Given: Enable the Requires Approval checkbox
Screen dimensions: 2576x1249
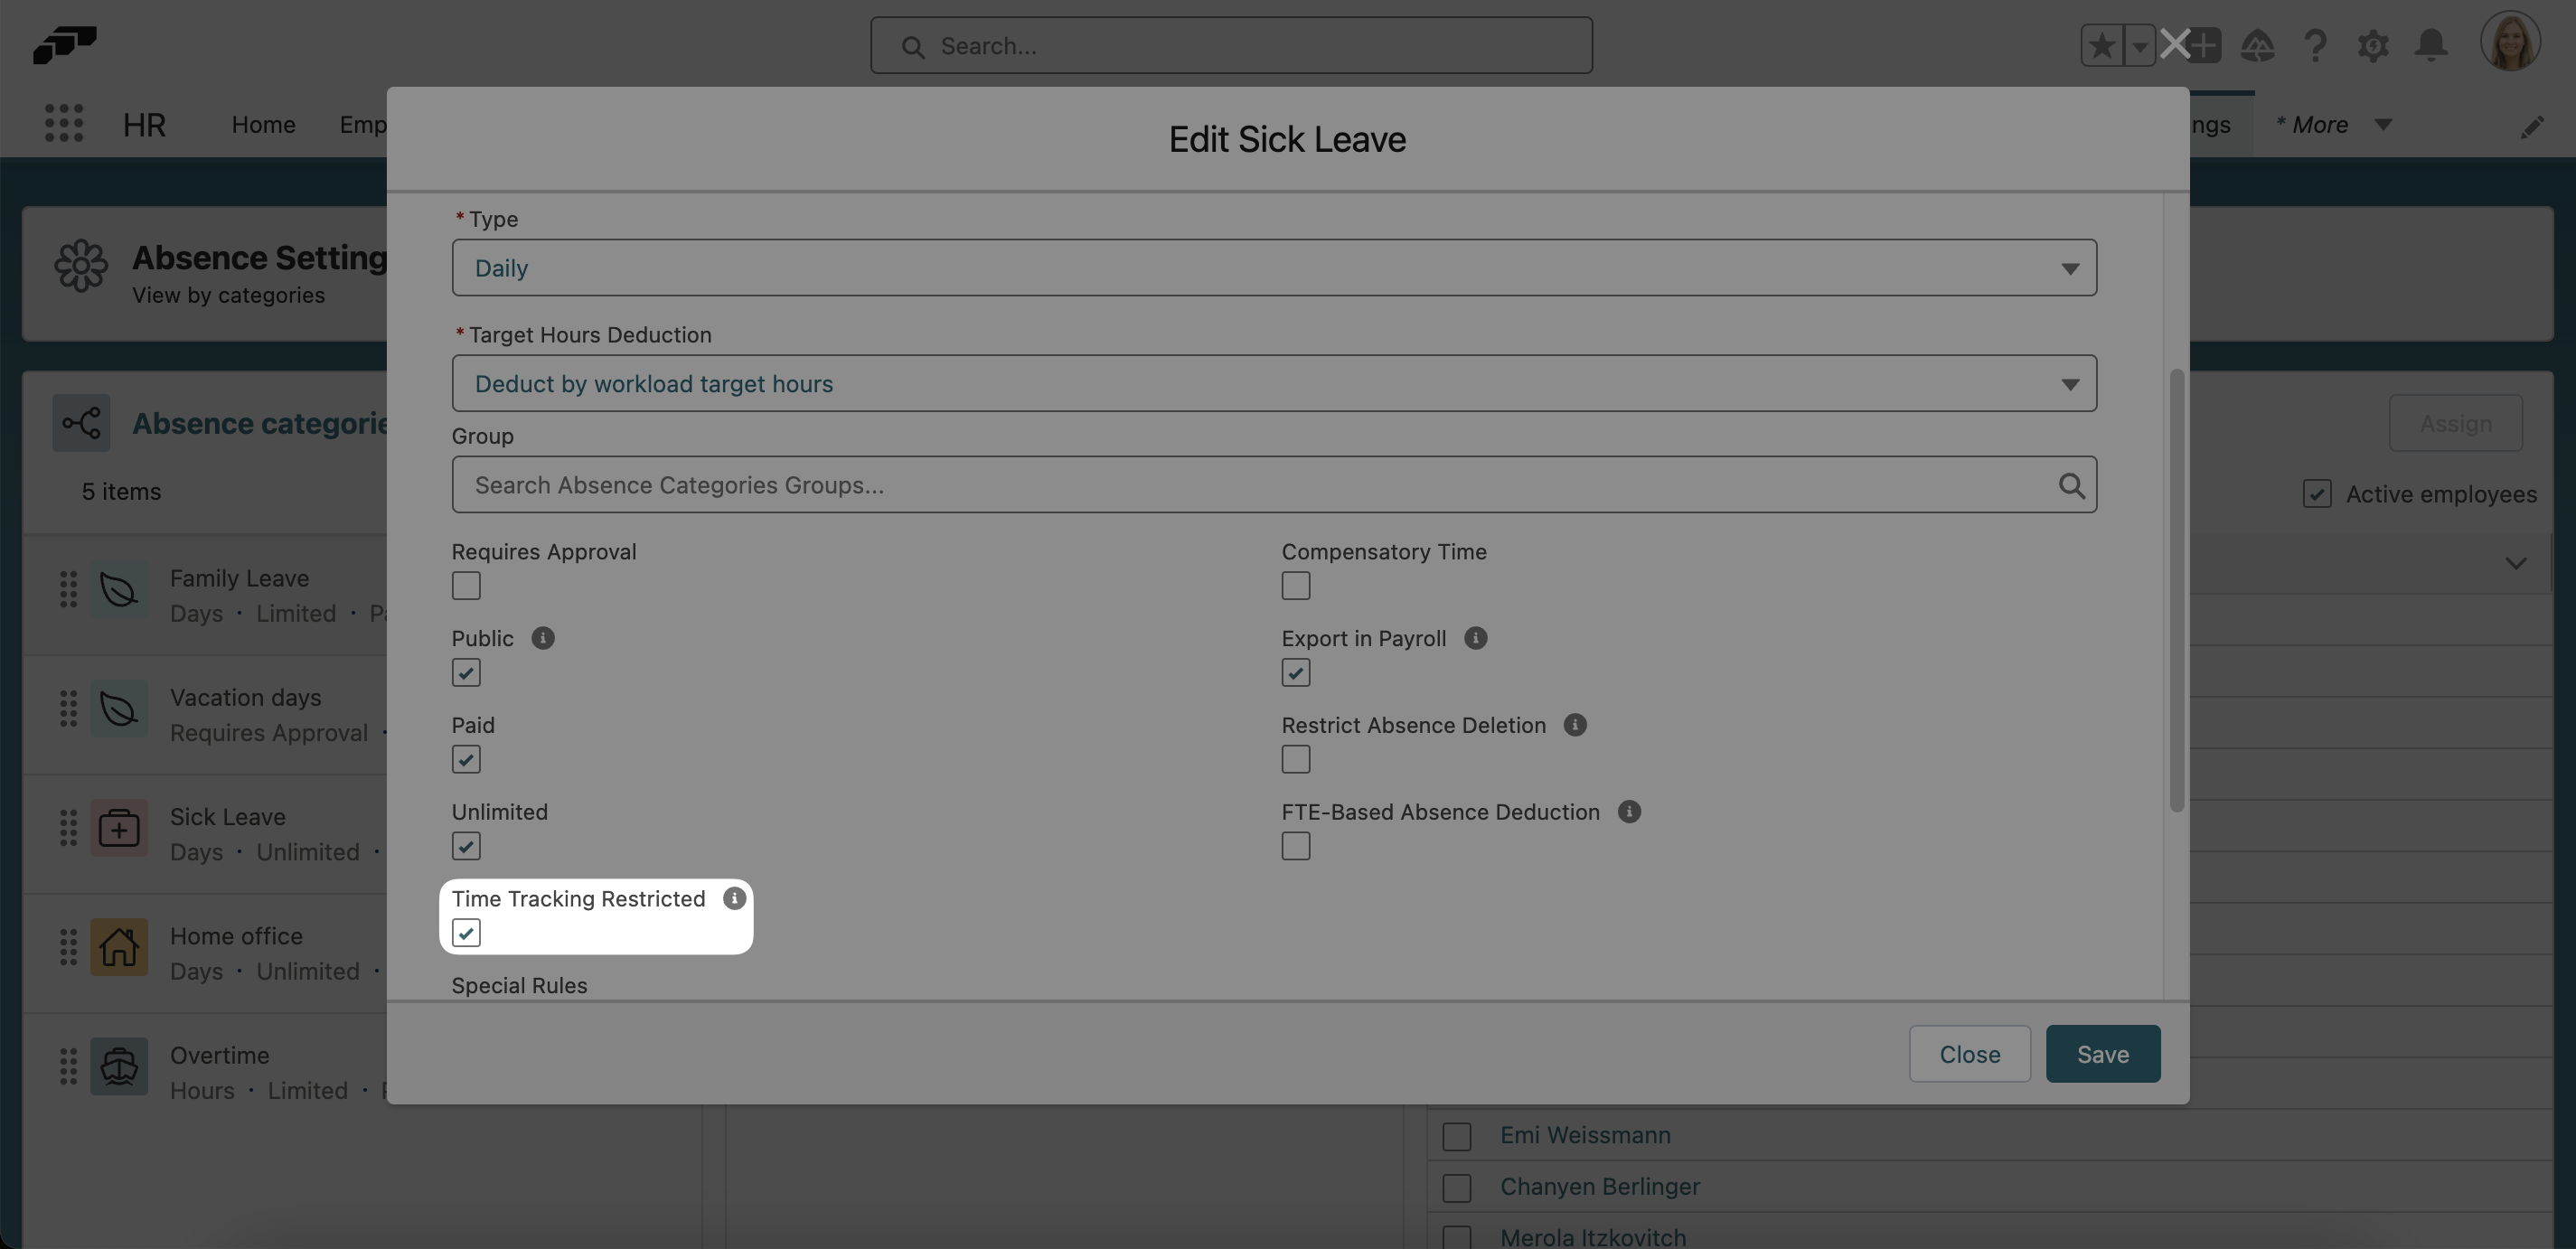Looking at the screenshot, I should [x=466, y=586].
